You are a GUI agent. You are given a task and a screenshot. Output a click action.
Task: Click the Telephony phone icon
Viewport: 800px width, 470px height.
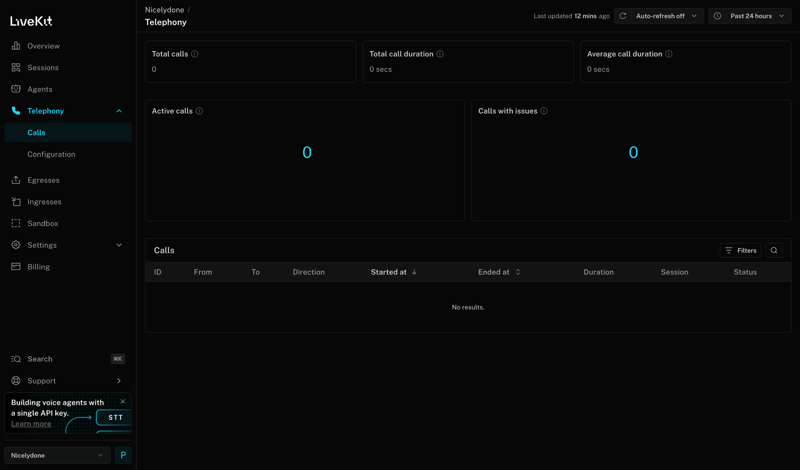tap(16, 111)
